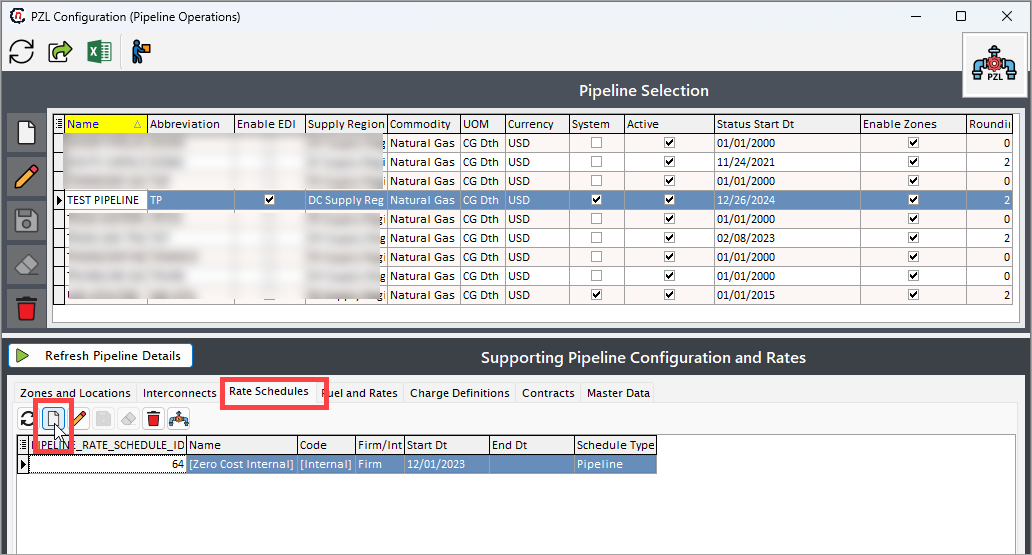Open the Master Data tab

pos(618,393)
